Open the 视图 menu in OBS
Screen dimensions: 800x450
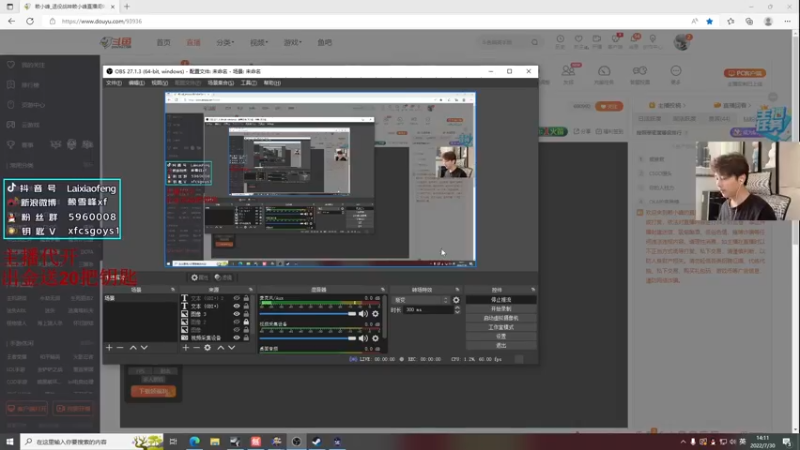click(x=159, y=83)
